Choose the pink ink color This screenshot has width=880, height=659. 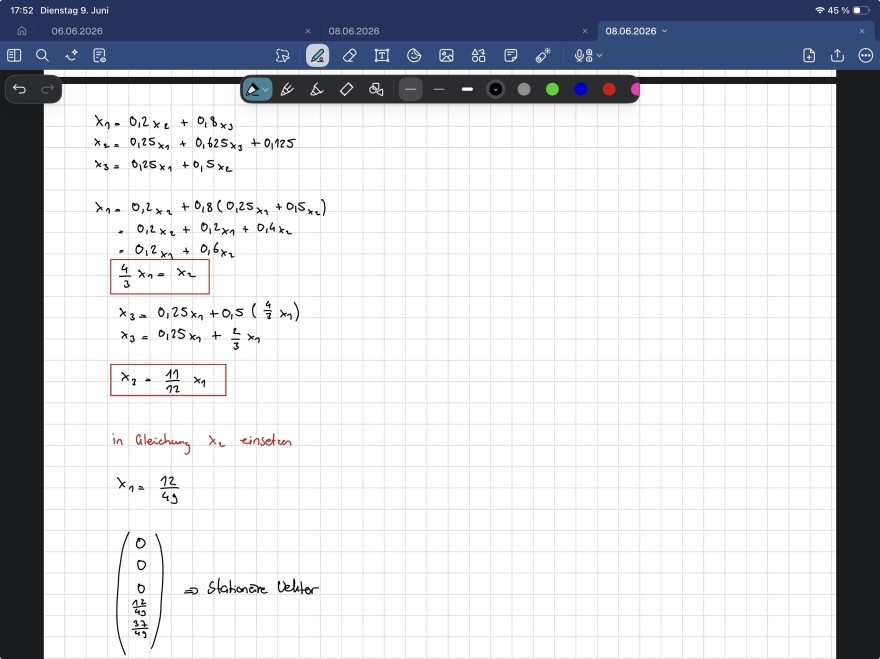point(635,89)
